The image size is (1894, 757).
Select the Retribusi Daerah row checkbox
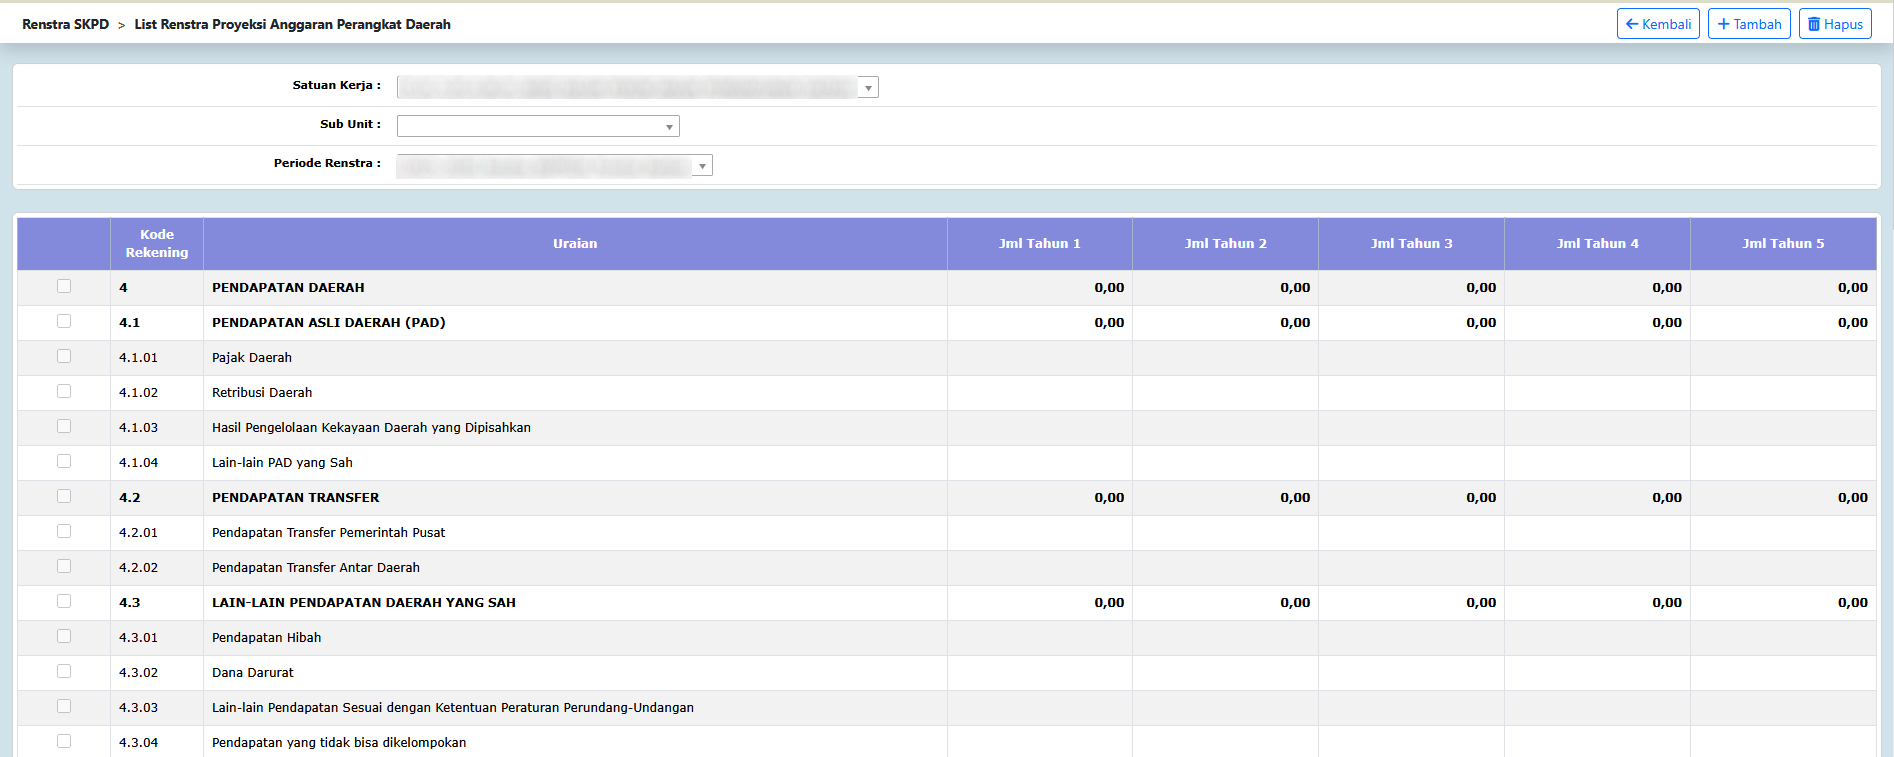tap(64, 392)
